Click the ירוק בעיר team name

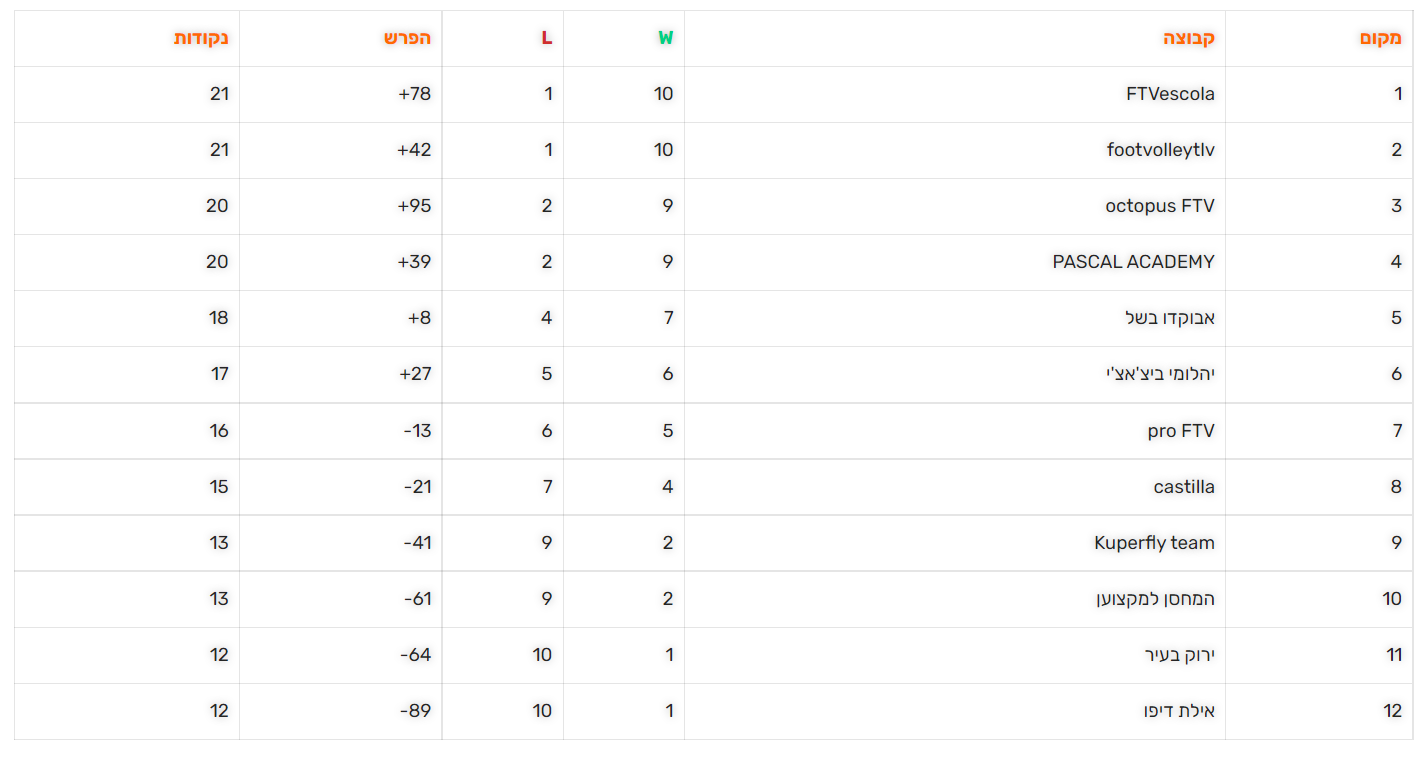1179,655
